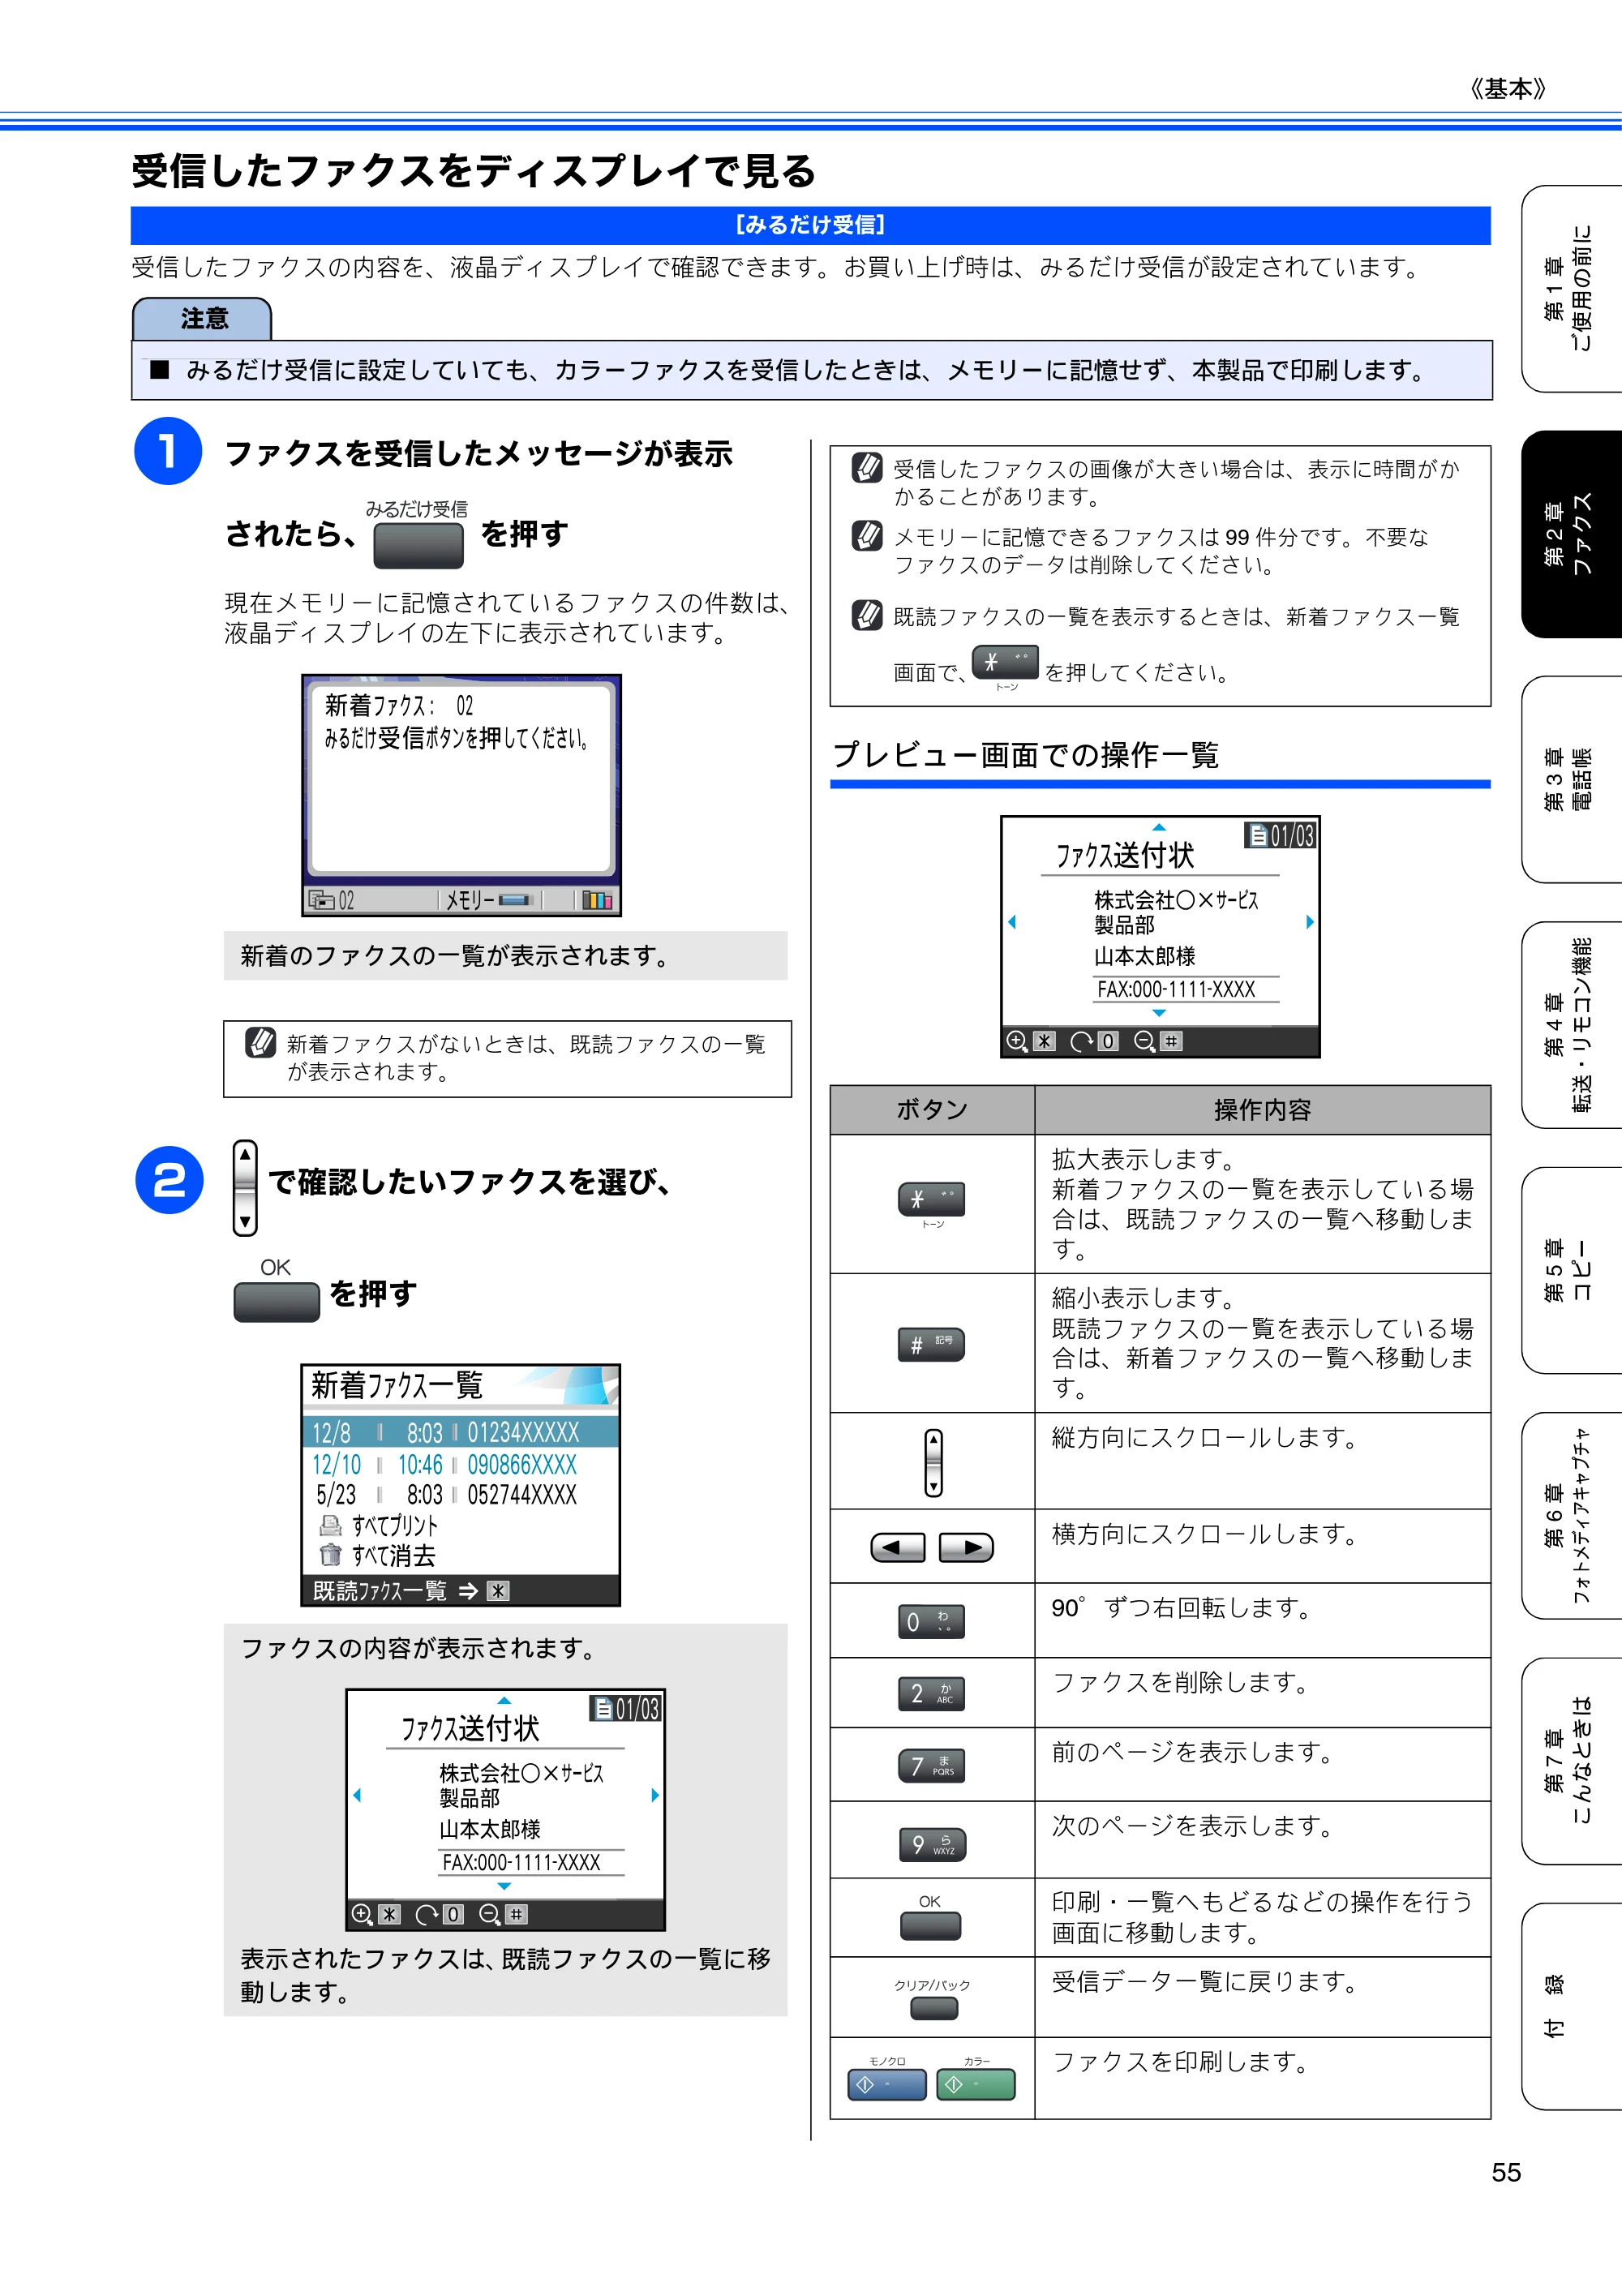The height and width of the screenshot is (2296, 1622).
Task: Click the すべてプリント printer entry
Action: point(378,1525)
